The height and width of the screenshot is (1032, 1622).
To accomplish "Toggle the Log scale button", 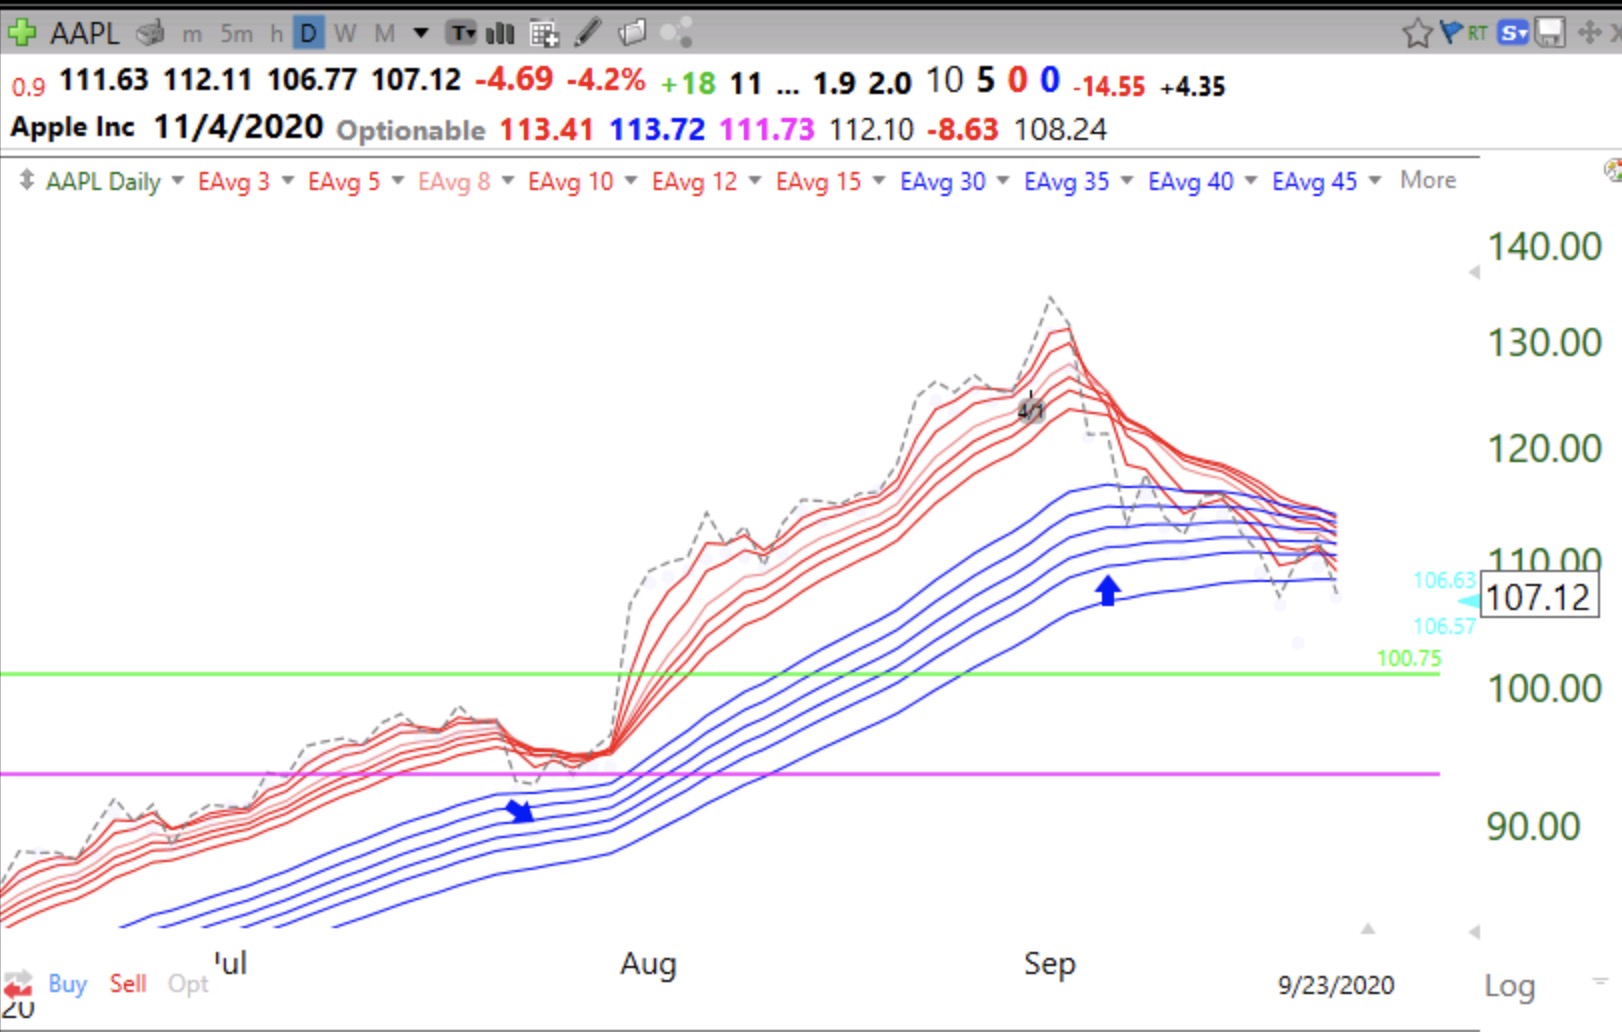I will point(1509,986).
